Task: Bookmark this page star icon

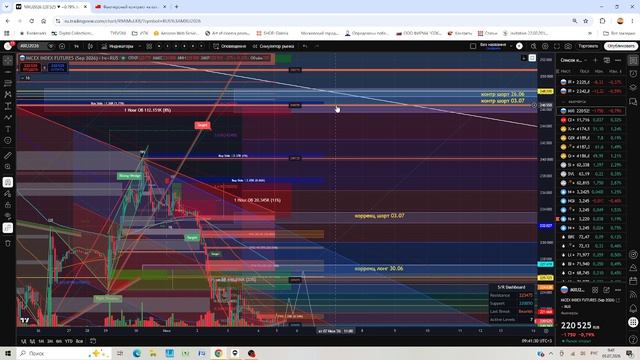Action: click(586, 21)
